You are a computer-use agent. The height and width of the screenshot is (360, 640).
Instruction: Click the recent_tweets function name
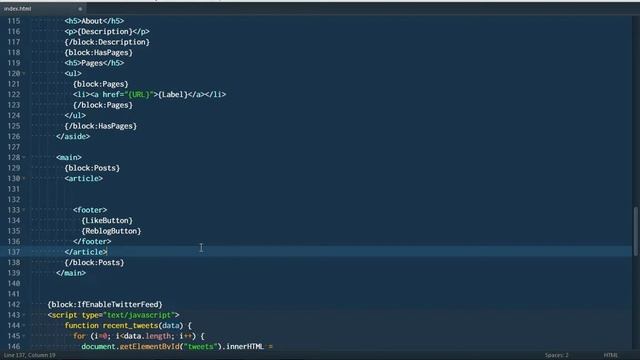(130, 326)
